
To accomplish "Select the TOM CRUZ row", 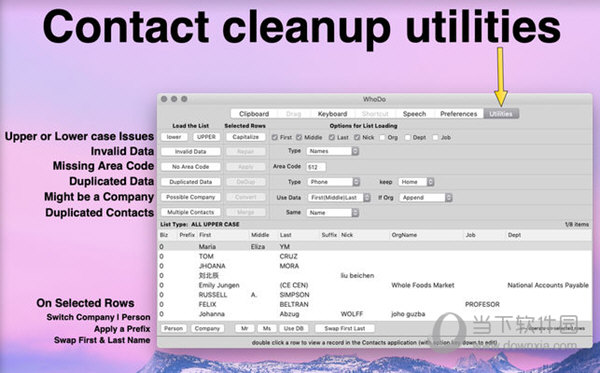I will (374, 256).
